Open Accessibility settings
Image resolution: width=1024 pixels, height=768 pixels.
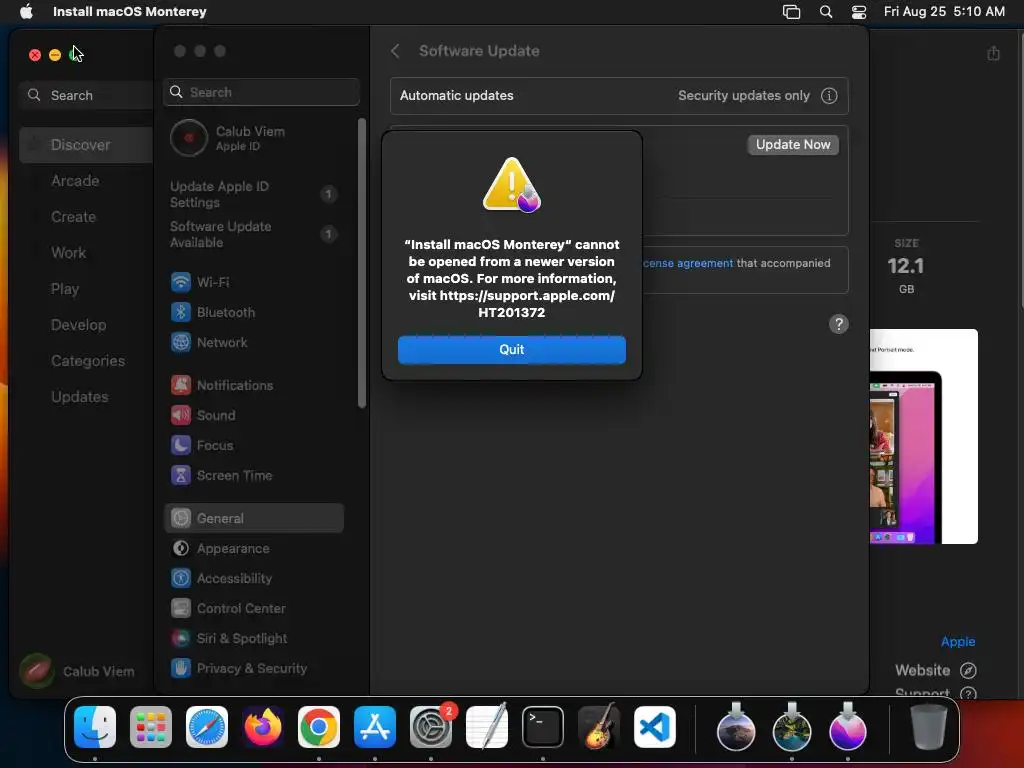[x=253, y=579]
